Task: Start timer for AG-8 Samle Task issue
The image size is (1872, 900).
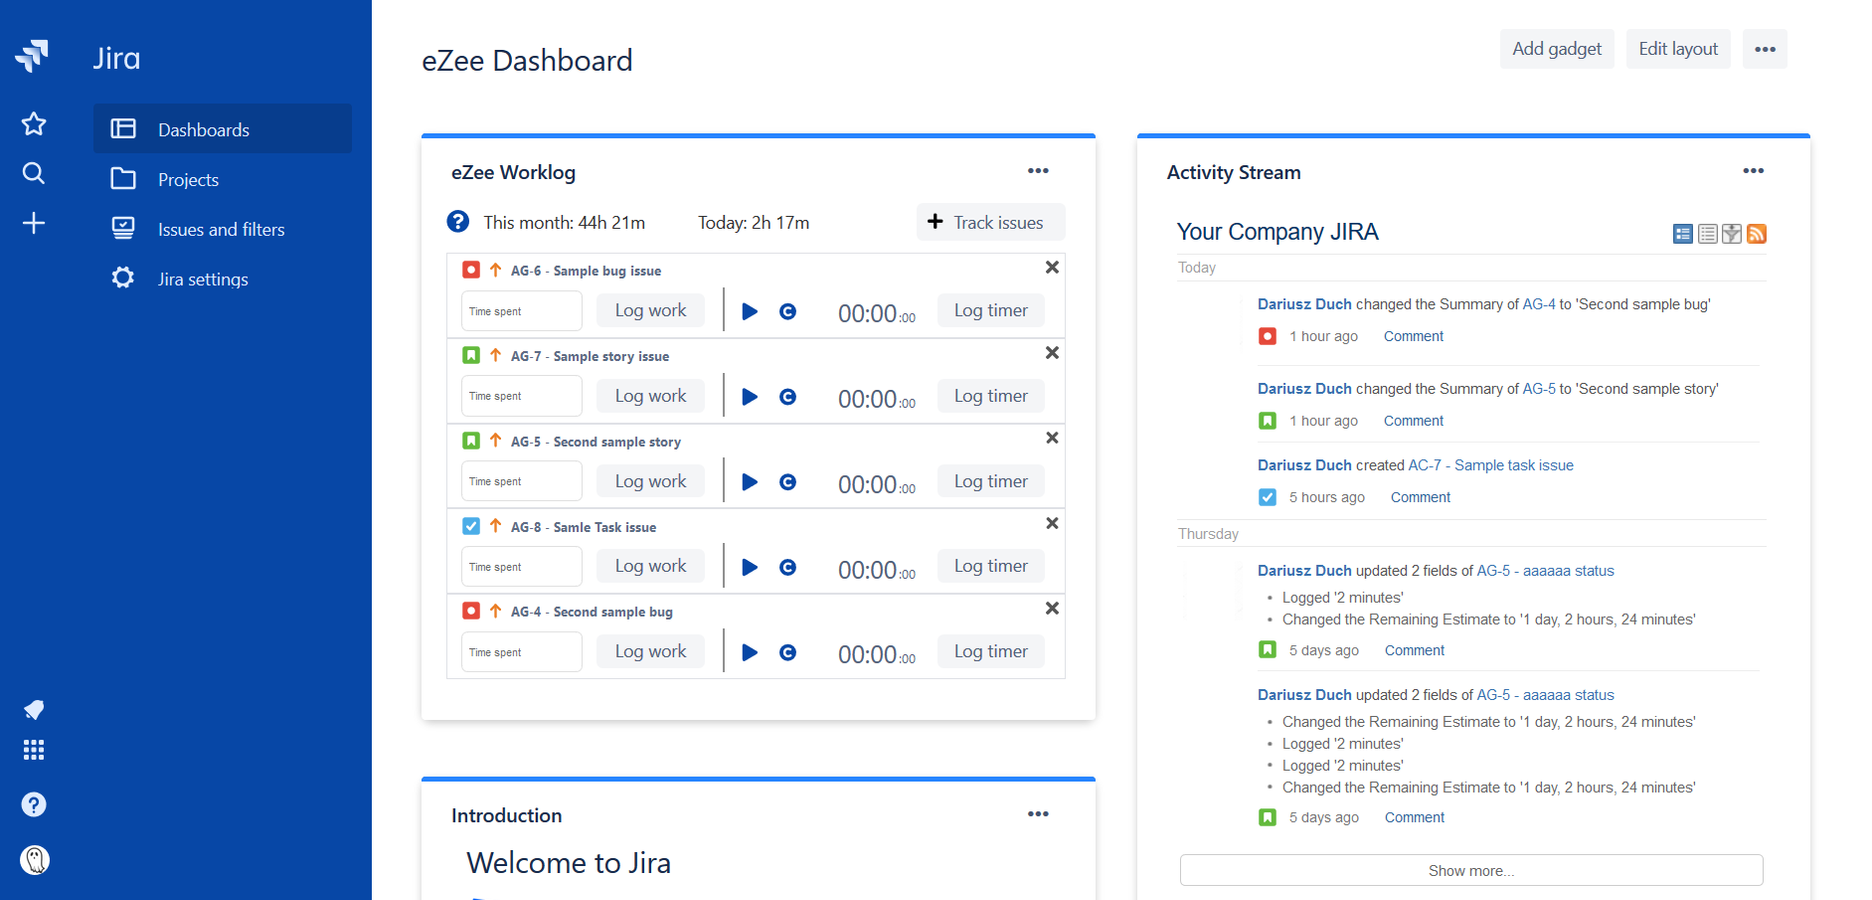Action: click(750, 567)
